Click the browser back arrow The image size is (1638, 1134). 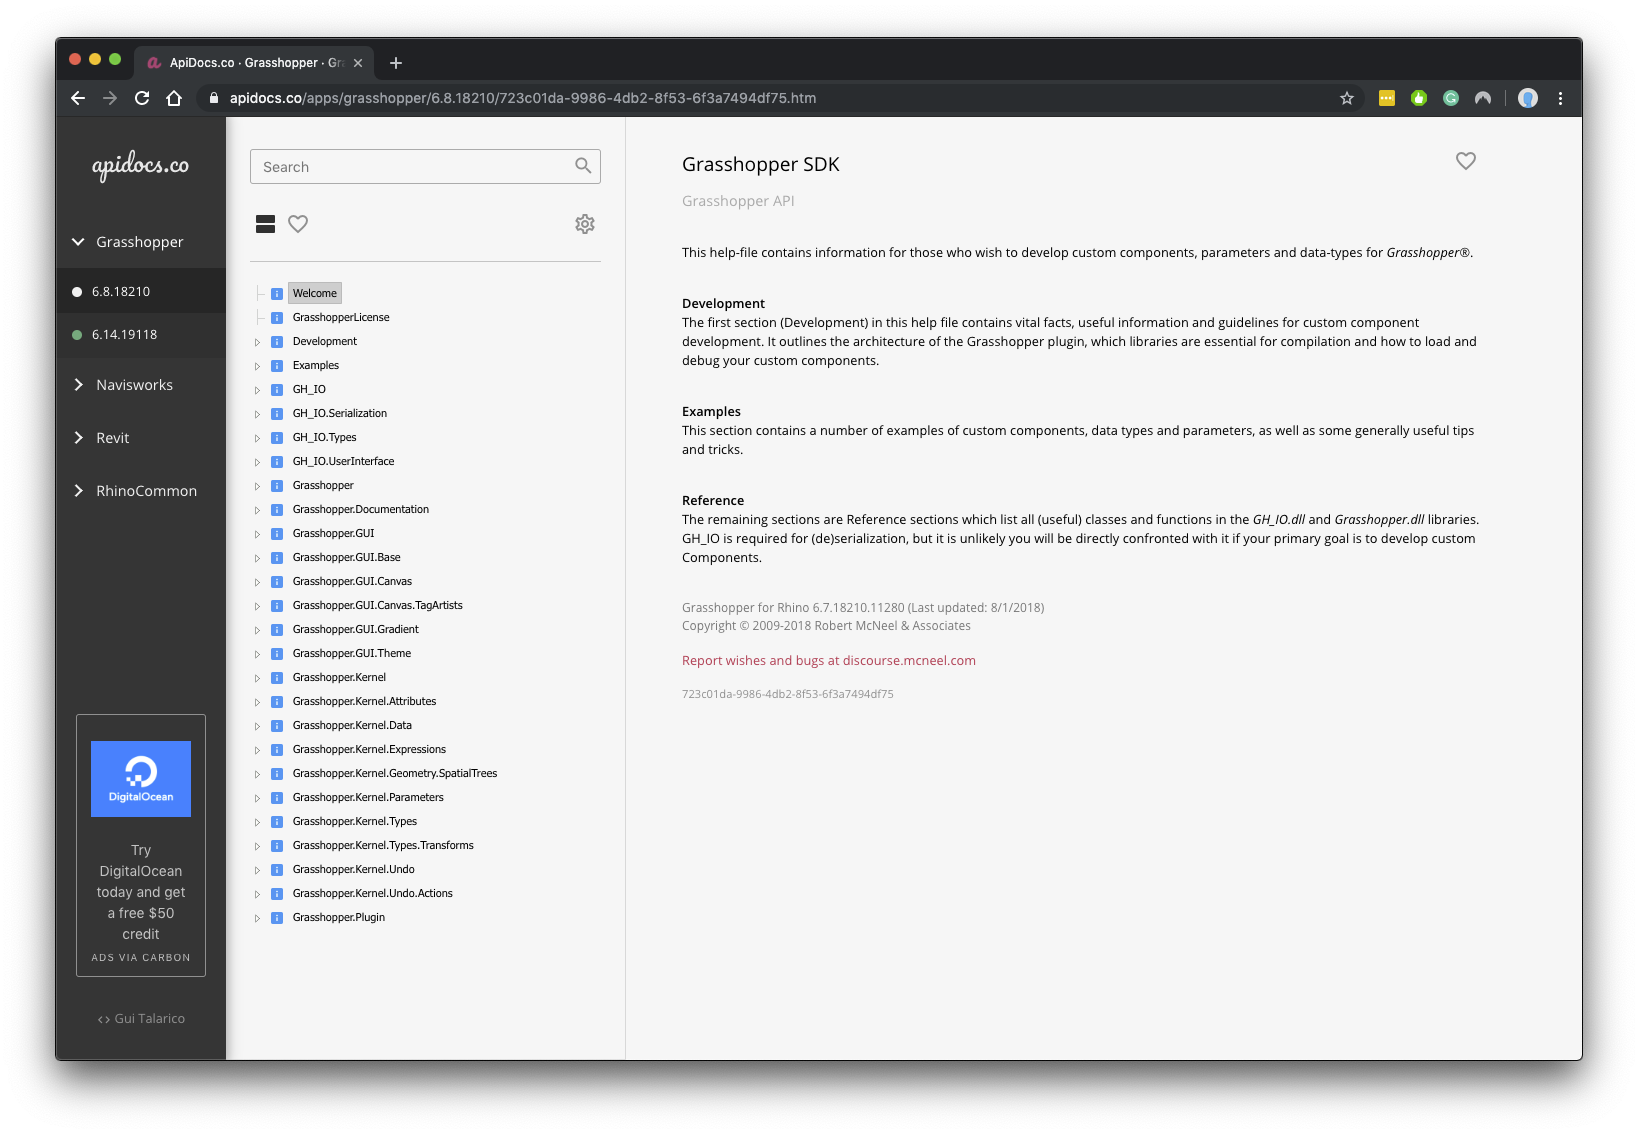(78, 98)
